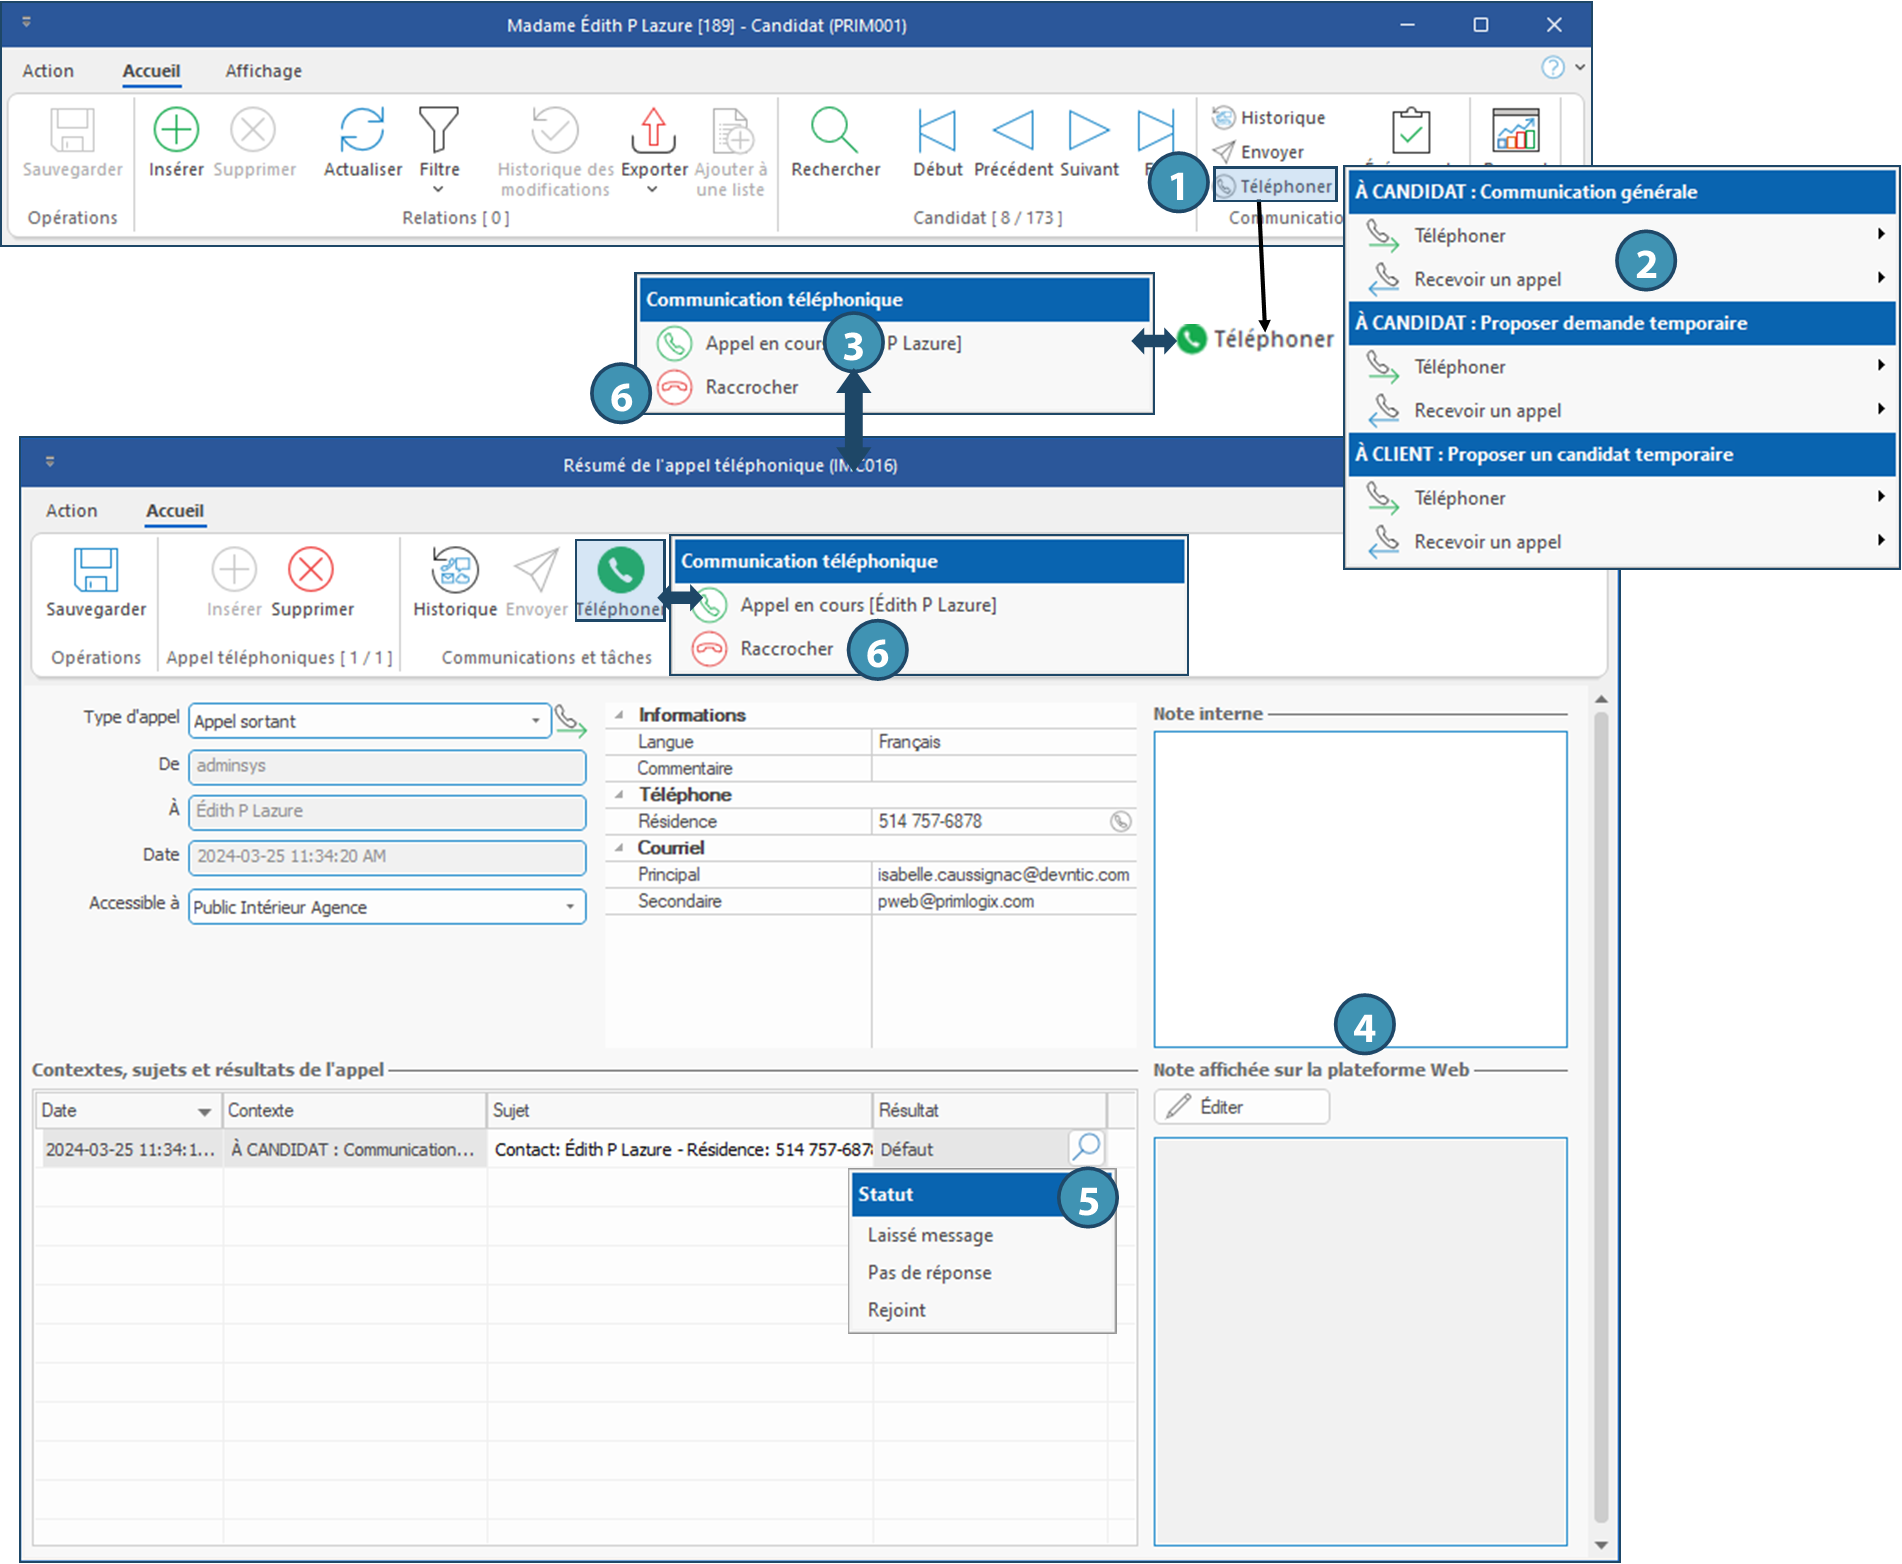This screenshot has width=1902, height=1564.
Task: Click the Actualiser refresh icon
Action: click(x=362, y=131)
